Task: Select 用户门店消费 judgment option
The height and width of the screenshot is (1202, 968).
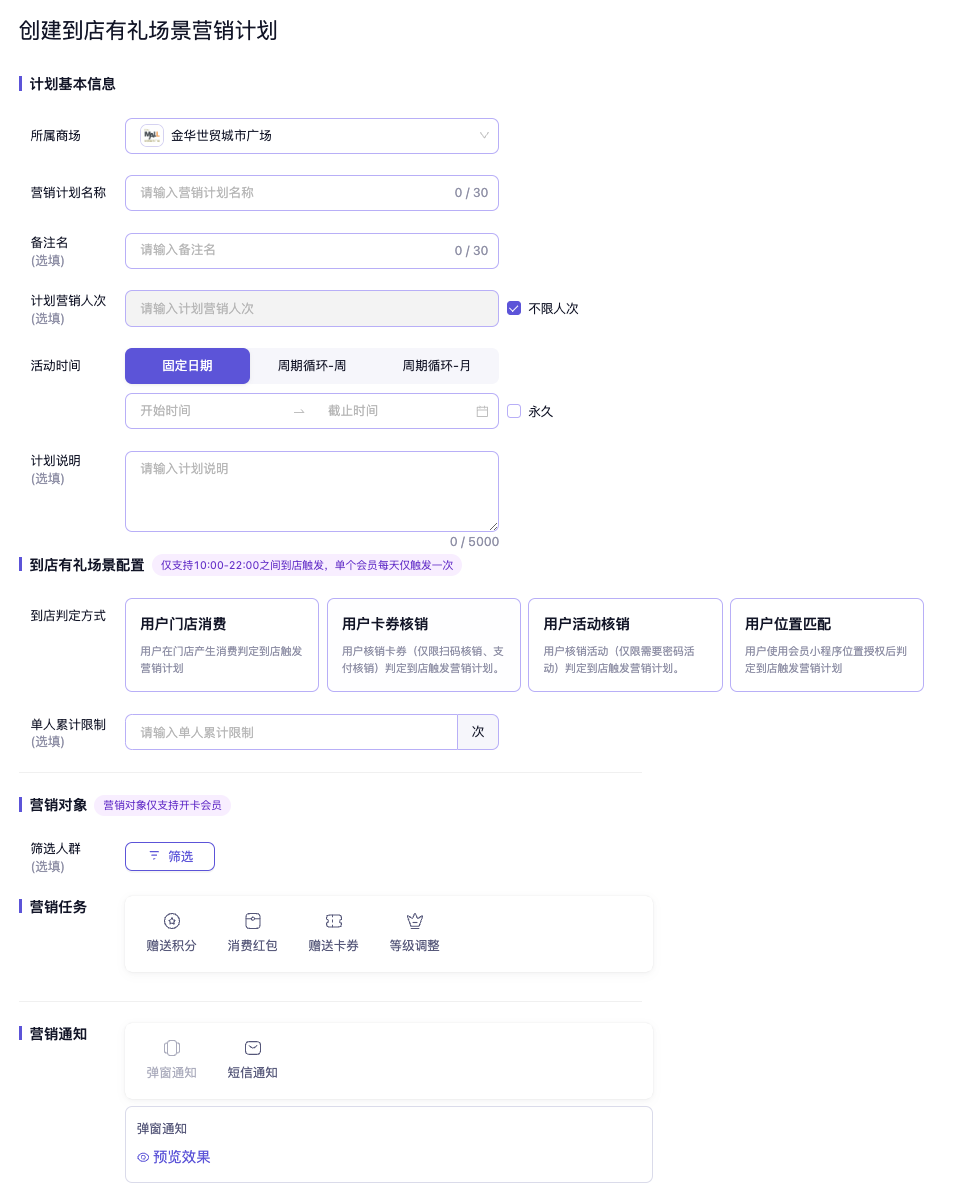Action: tap(222, 645)
